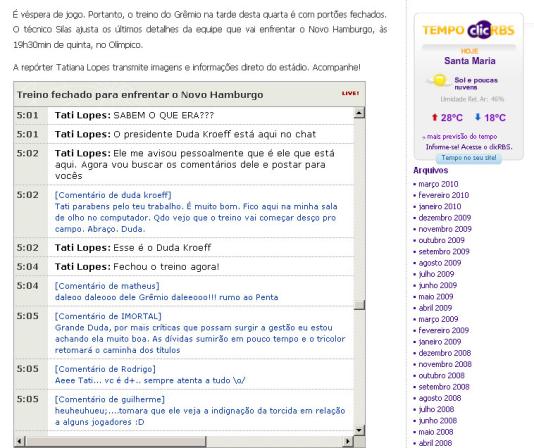The image size is (534, 448).
Task: Open the março 2009 archive
Action: [438, 319]
